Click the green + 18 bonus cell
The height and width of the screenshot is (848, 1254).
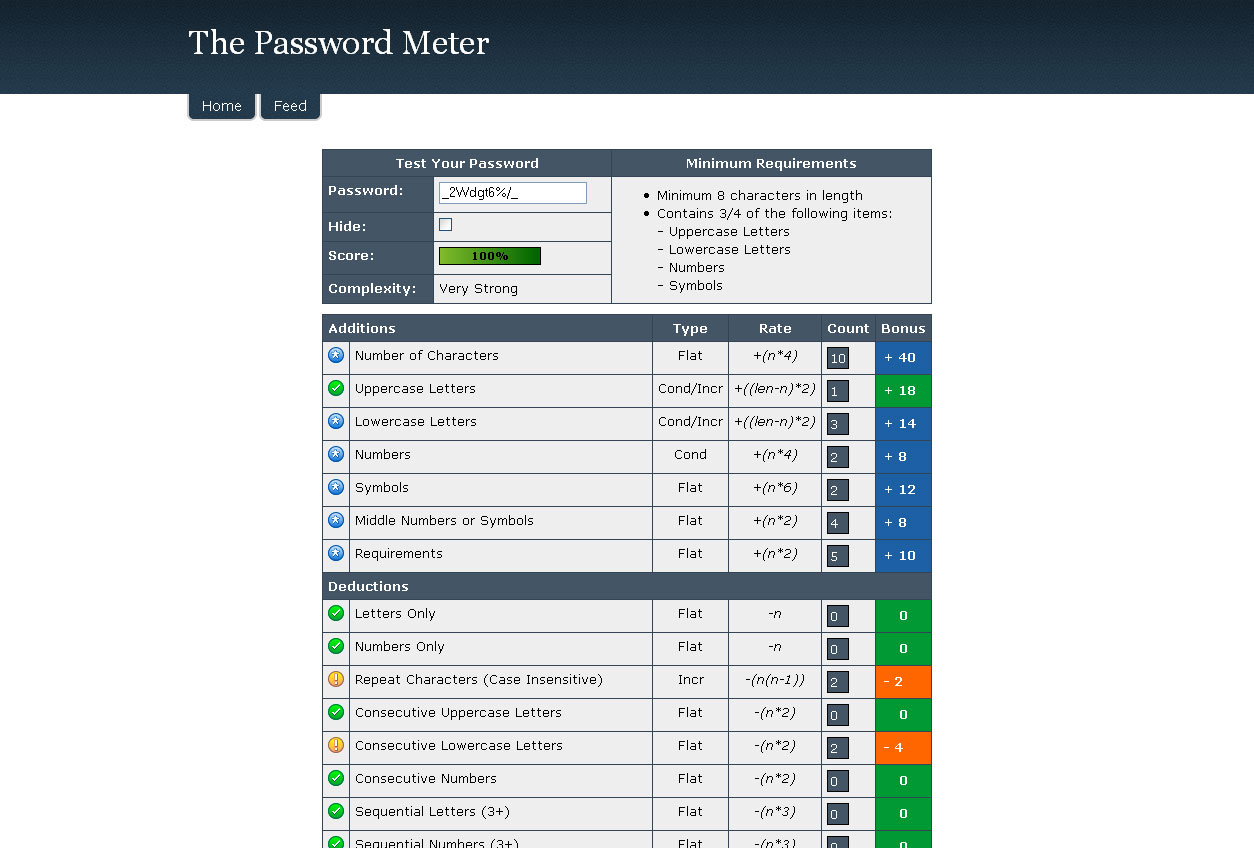click(903, 391)
